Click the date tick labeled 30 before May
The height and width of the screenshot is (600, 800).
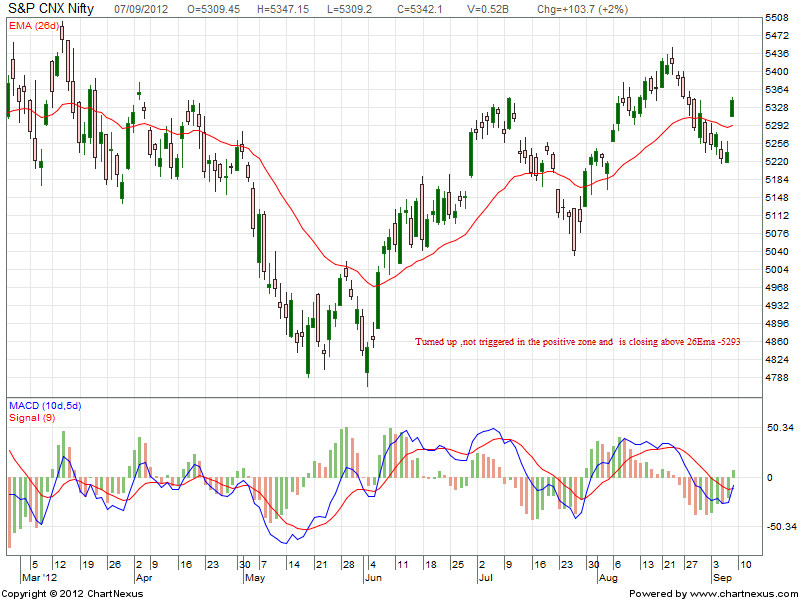click(x=245, y=564)
